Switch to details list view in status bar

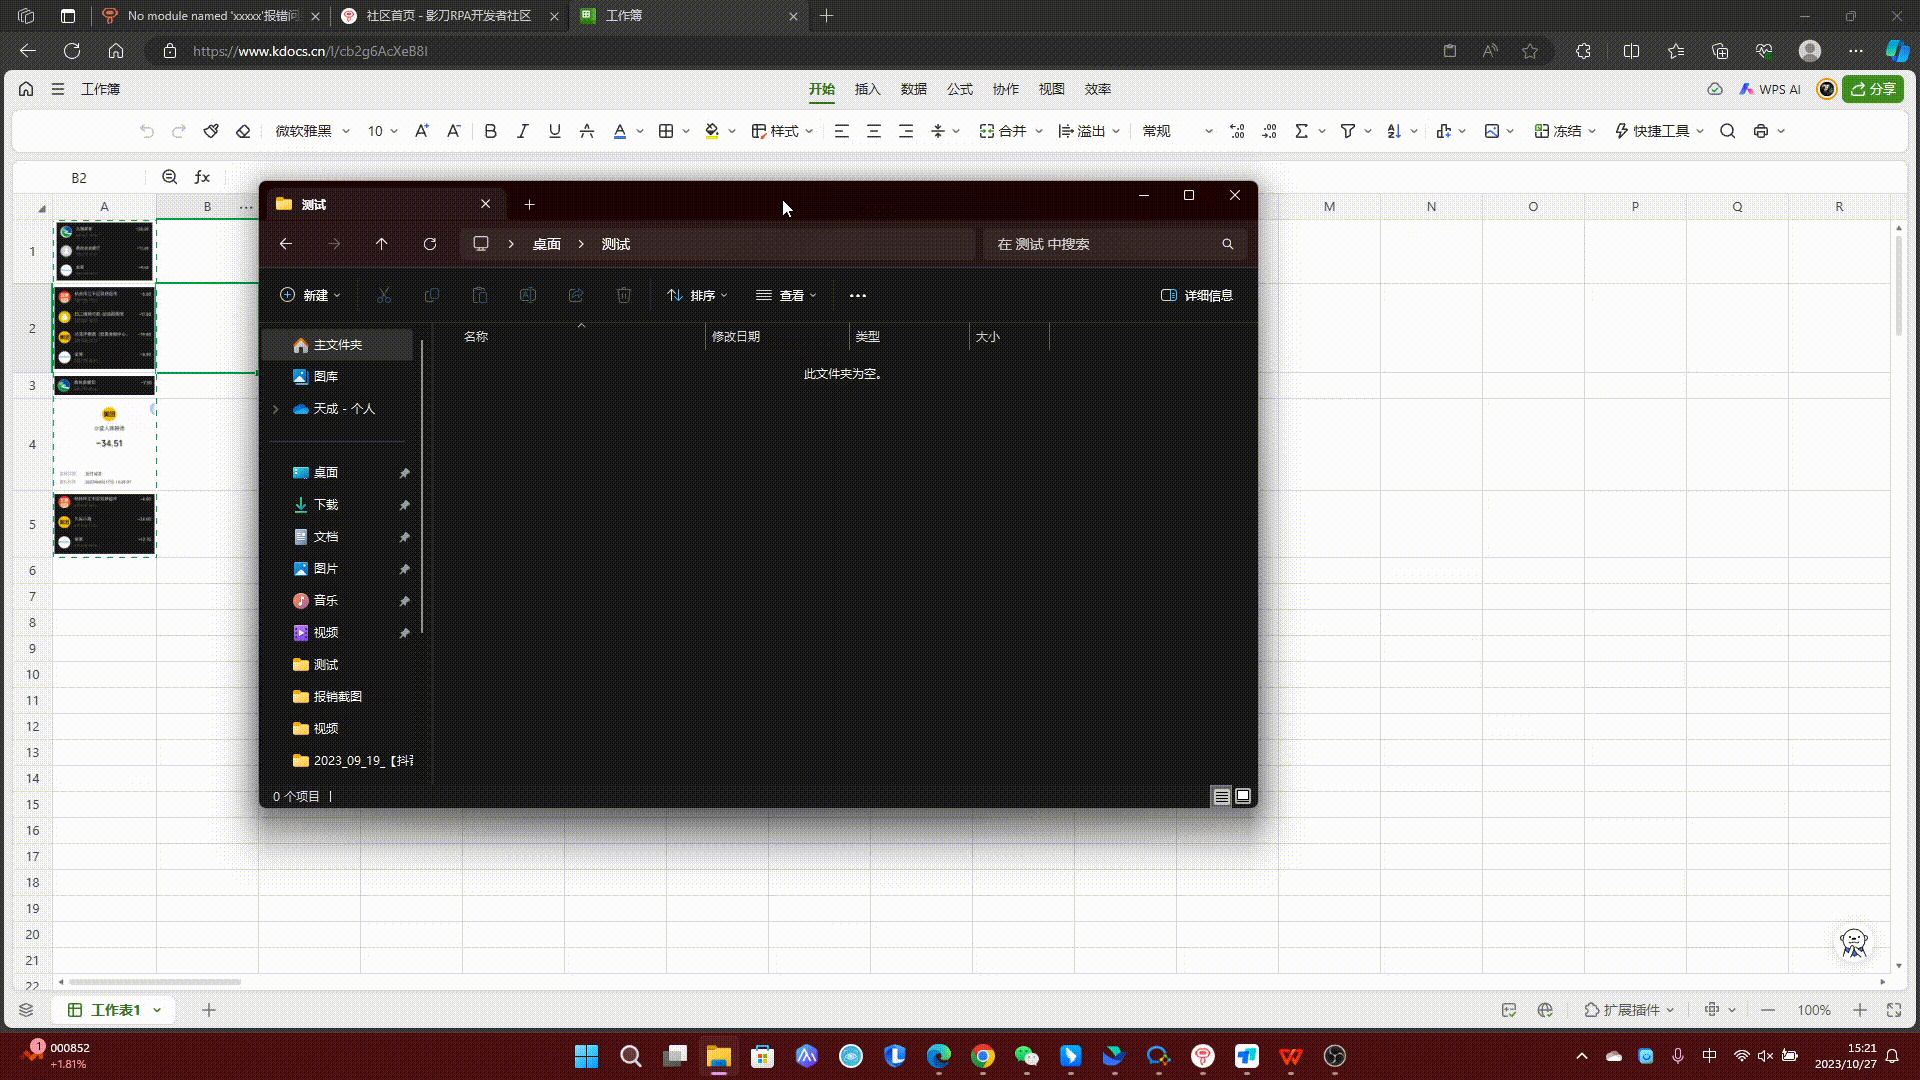(1221, 796)
